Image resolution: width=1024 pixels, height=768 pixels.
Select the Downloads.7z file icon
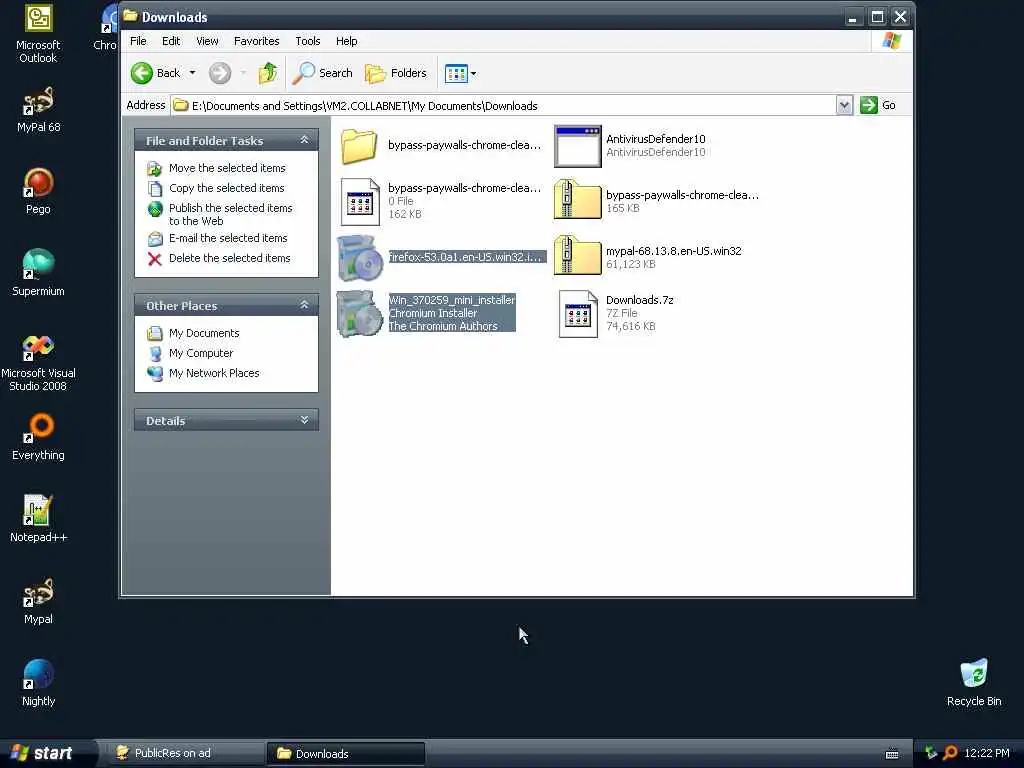tap(578, 314)
